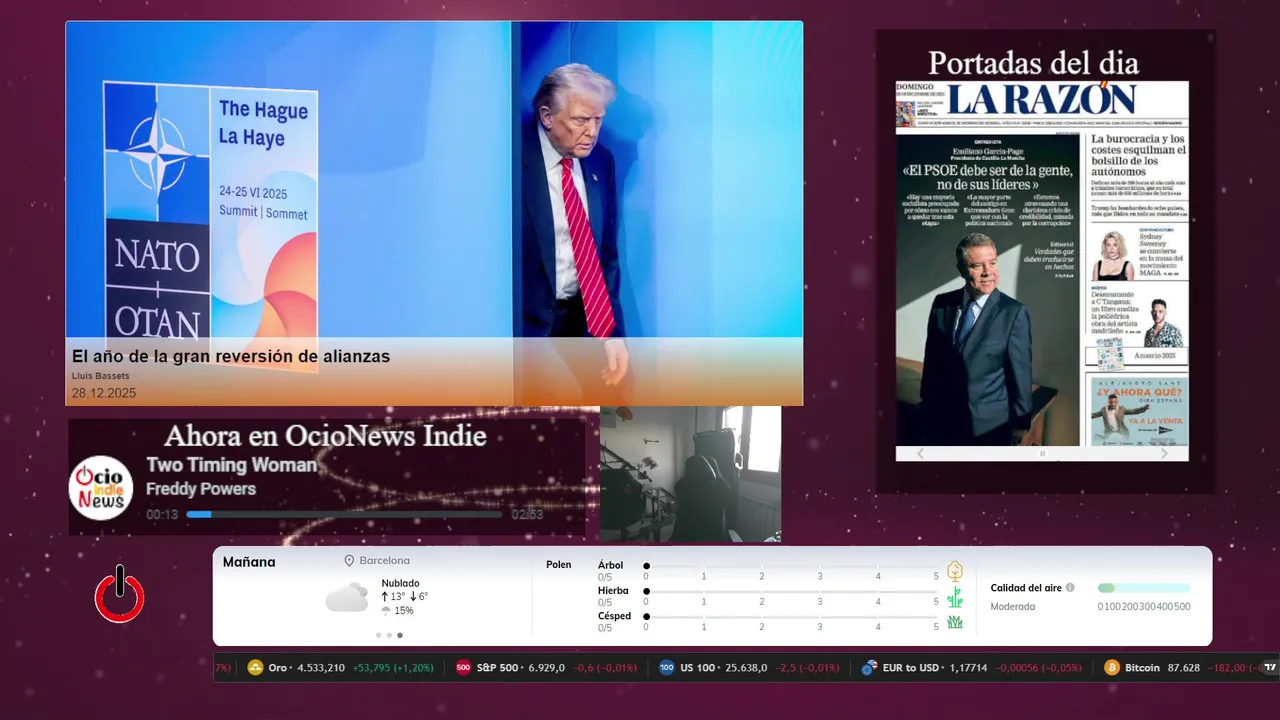The width and height of the screenshot is (1280, 720).
Task: Click the Barcelona location pin icon
Action: pyautogui.click(x=350, y=561)
